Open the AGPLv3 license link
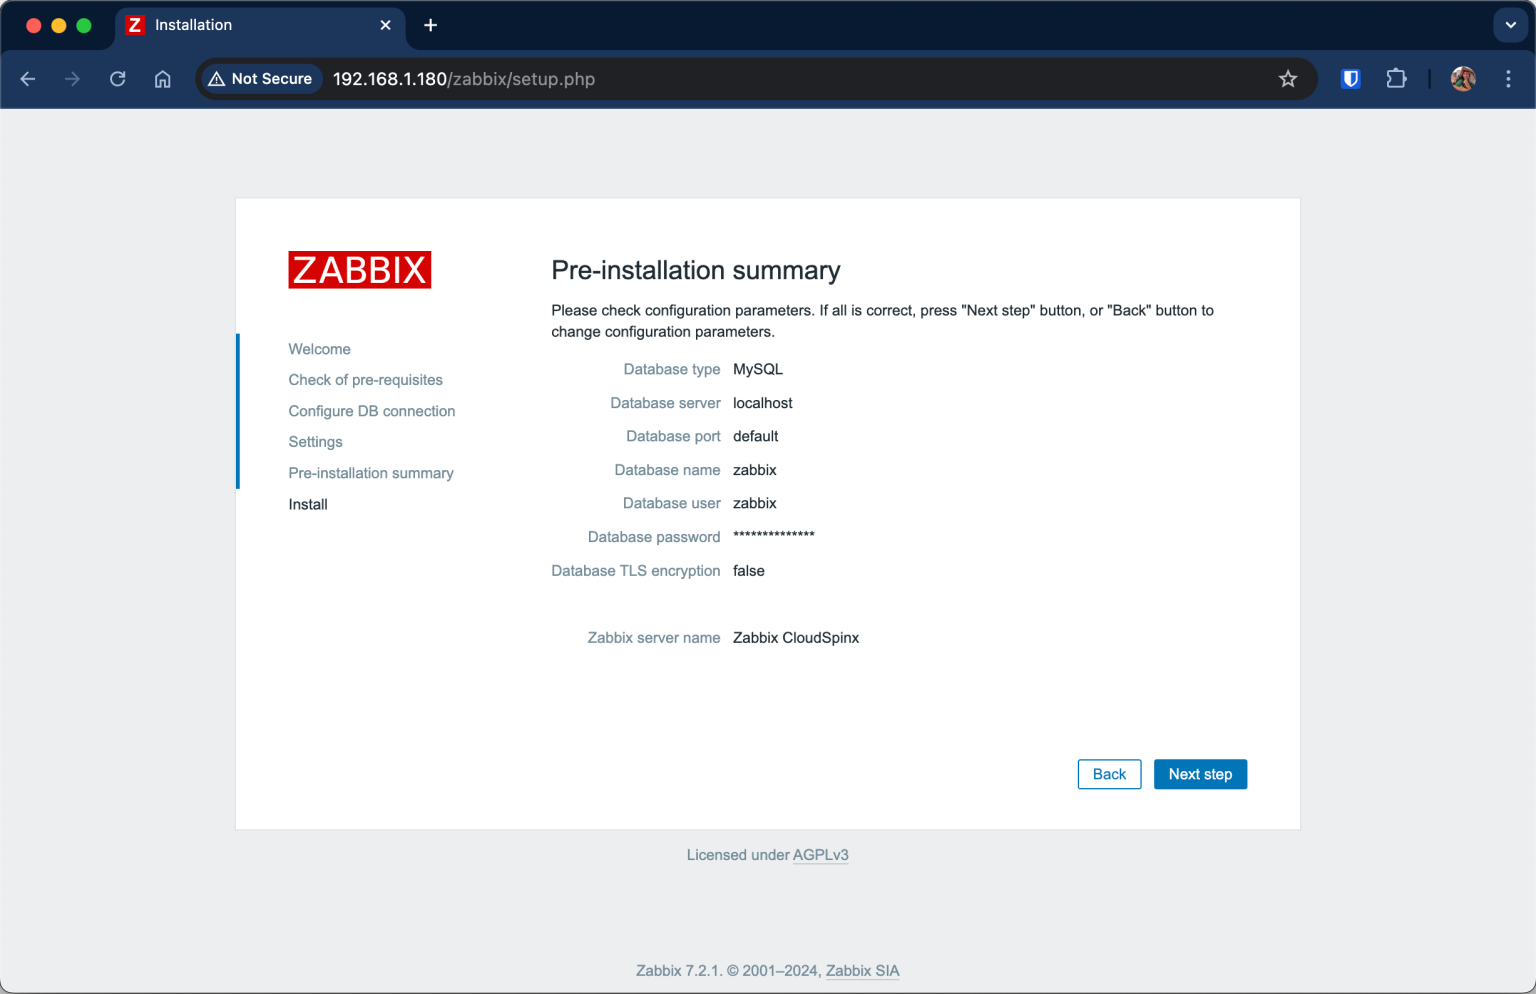The height and width of the screenshot is (994, 1536). point(820,855)
